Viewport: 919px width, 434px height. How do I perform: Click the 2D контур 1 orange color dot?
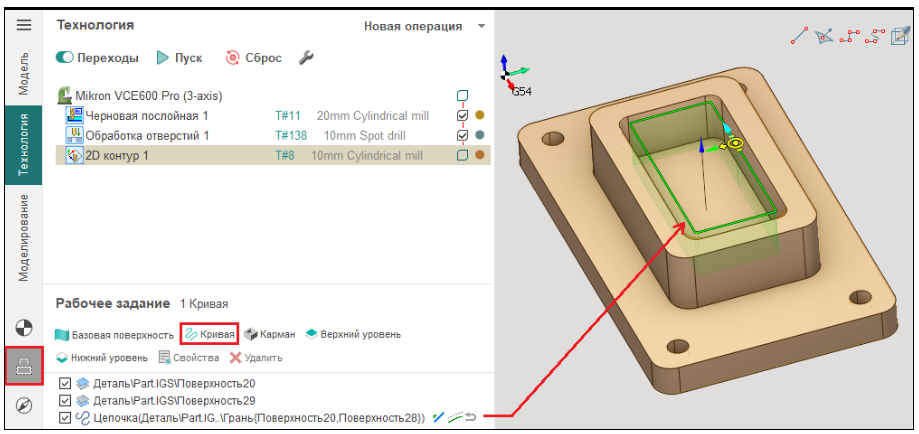pyautogui.click(x=480, y=155)
